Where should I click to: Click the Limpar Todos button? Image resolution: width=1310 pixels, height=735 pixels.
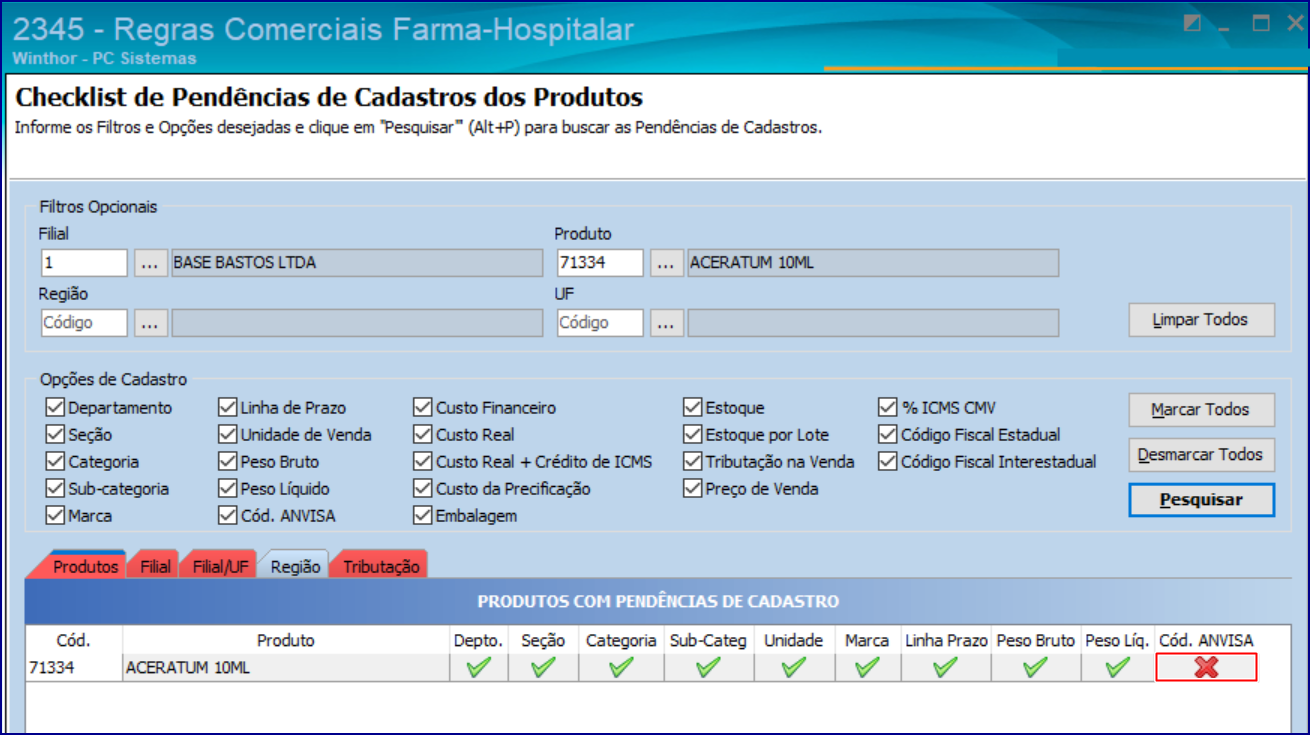coord(1201,320)
